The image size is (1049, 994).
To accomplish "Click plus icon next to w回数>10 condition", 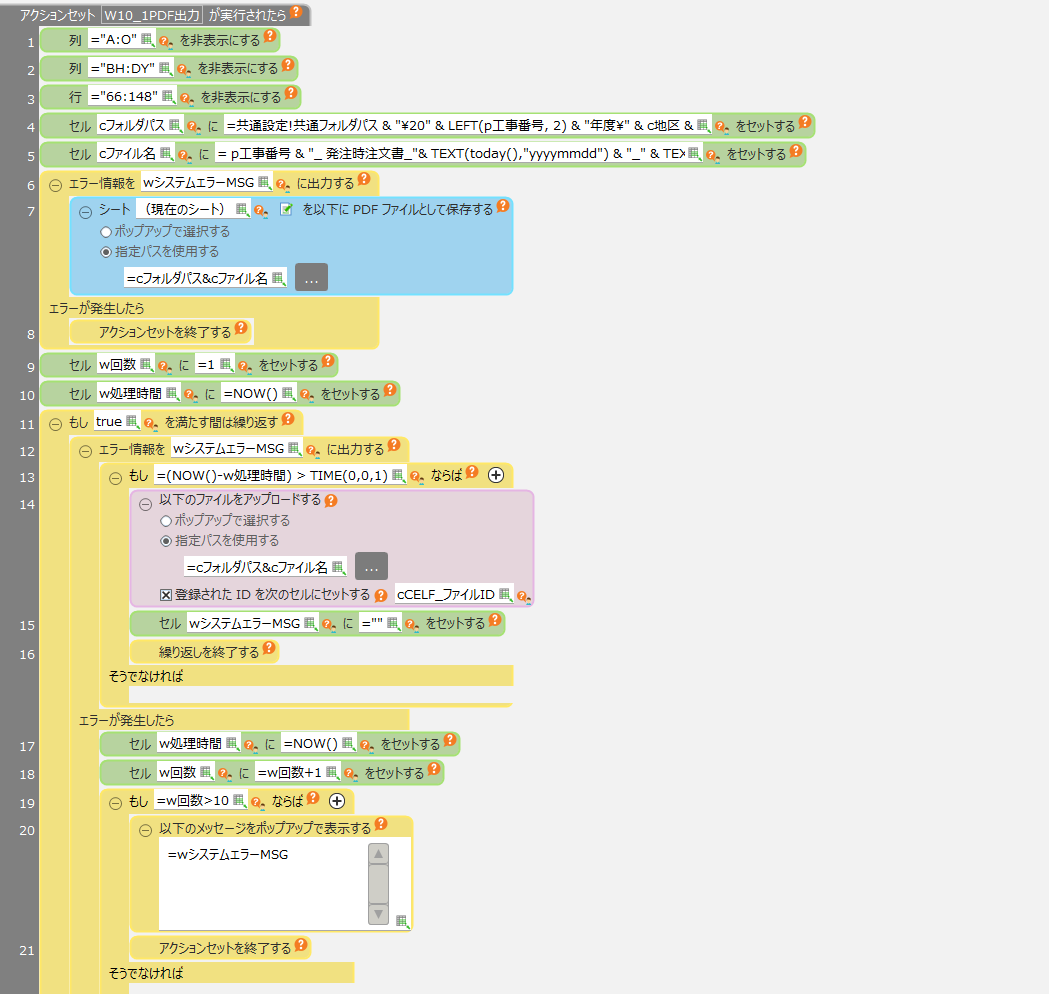I will [x=337, y=801].
